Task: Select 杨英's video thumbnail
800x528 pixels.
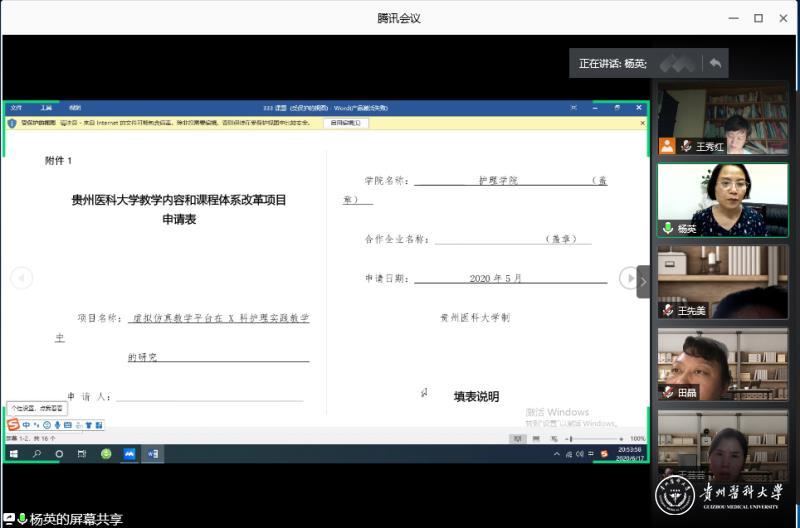Action: [722, 200]
